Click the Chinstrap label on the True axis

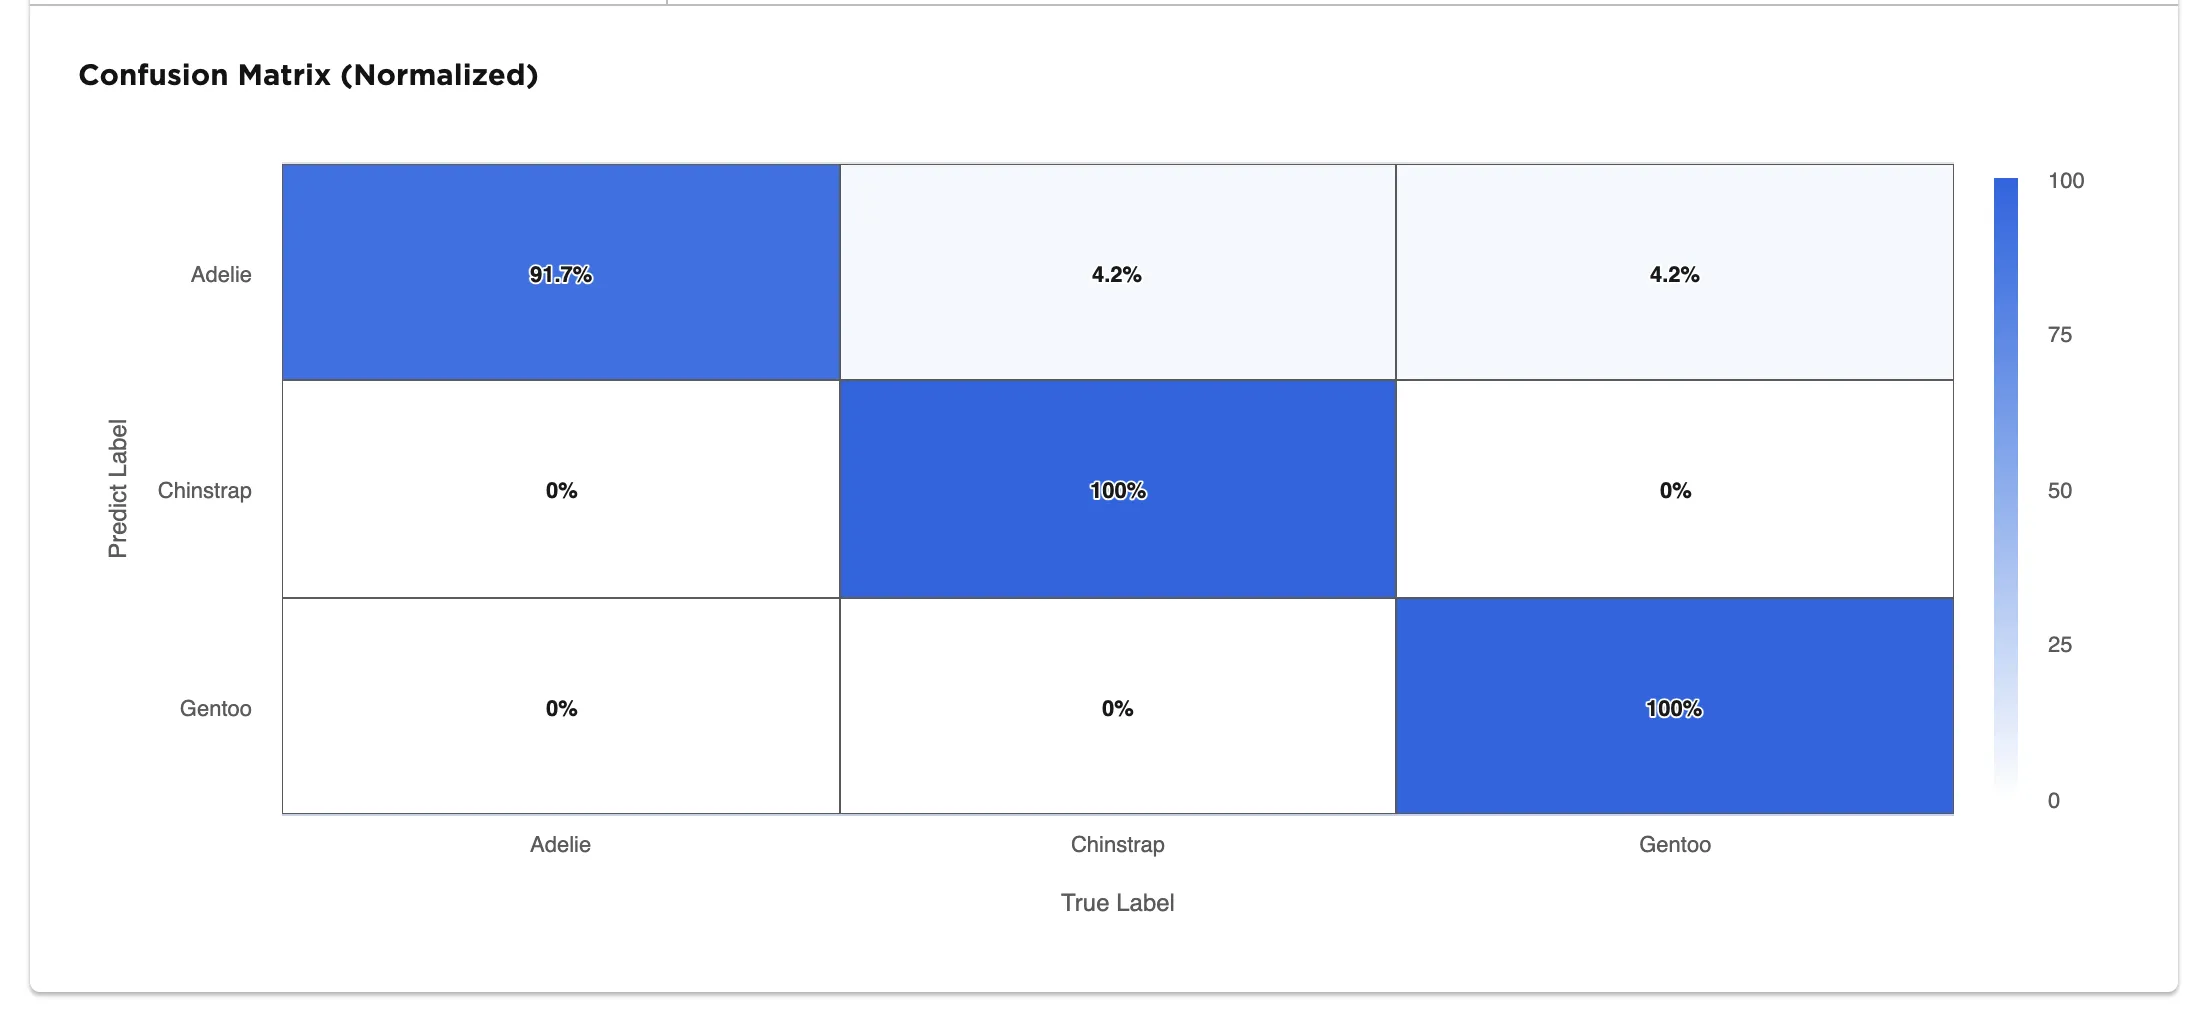tap(1117, 844)
